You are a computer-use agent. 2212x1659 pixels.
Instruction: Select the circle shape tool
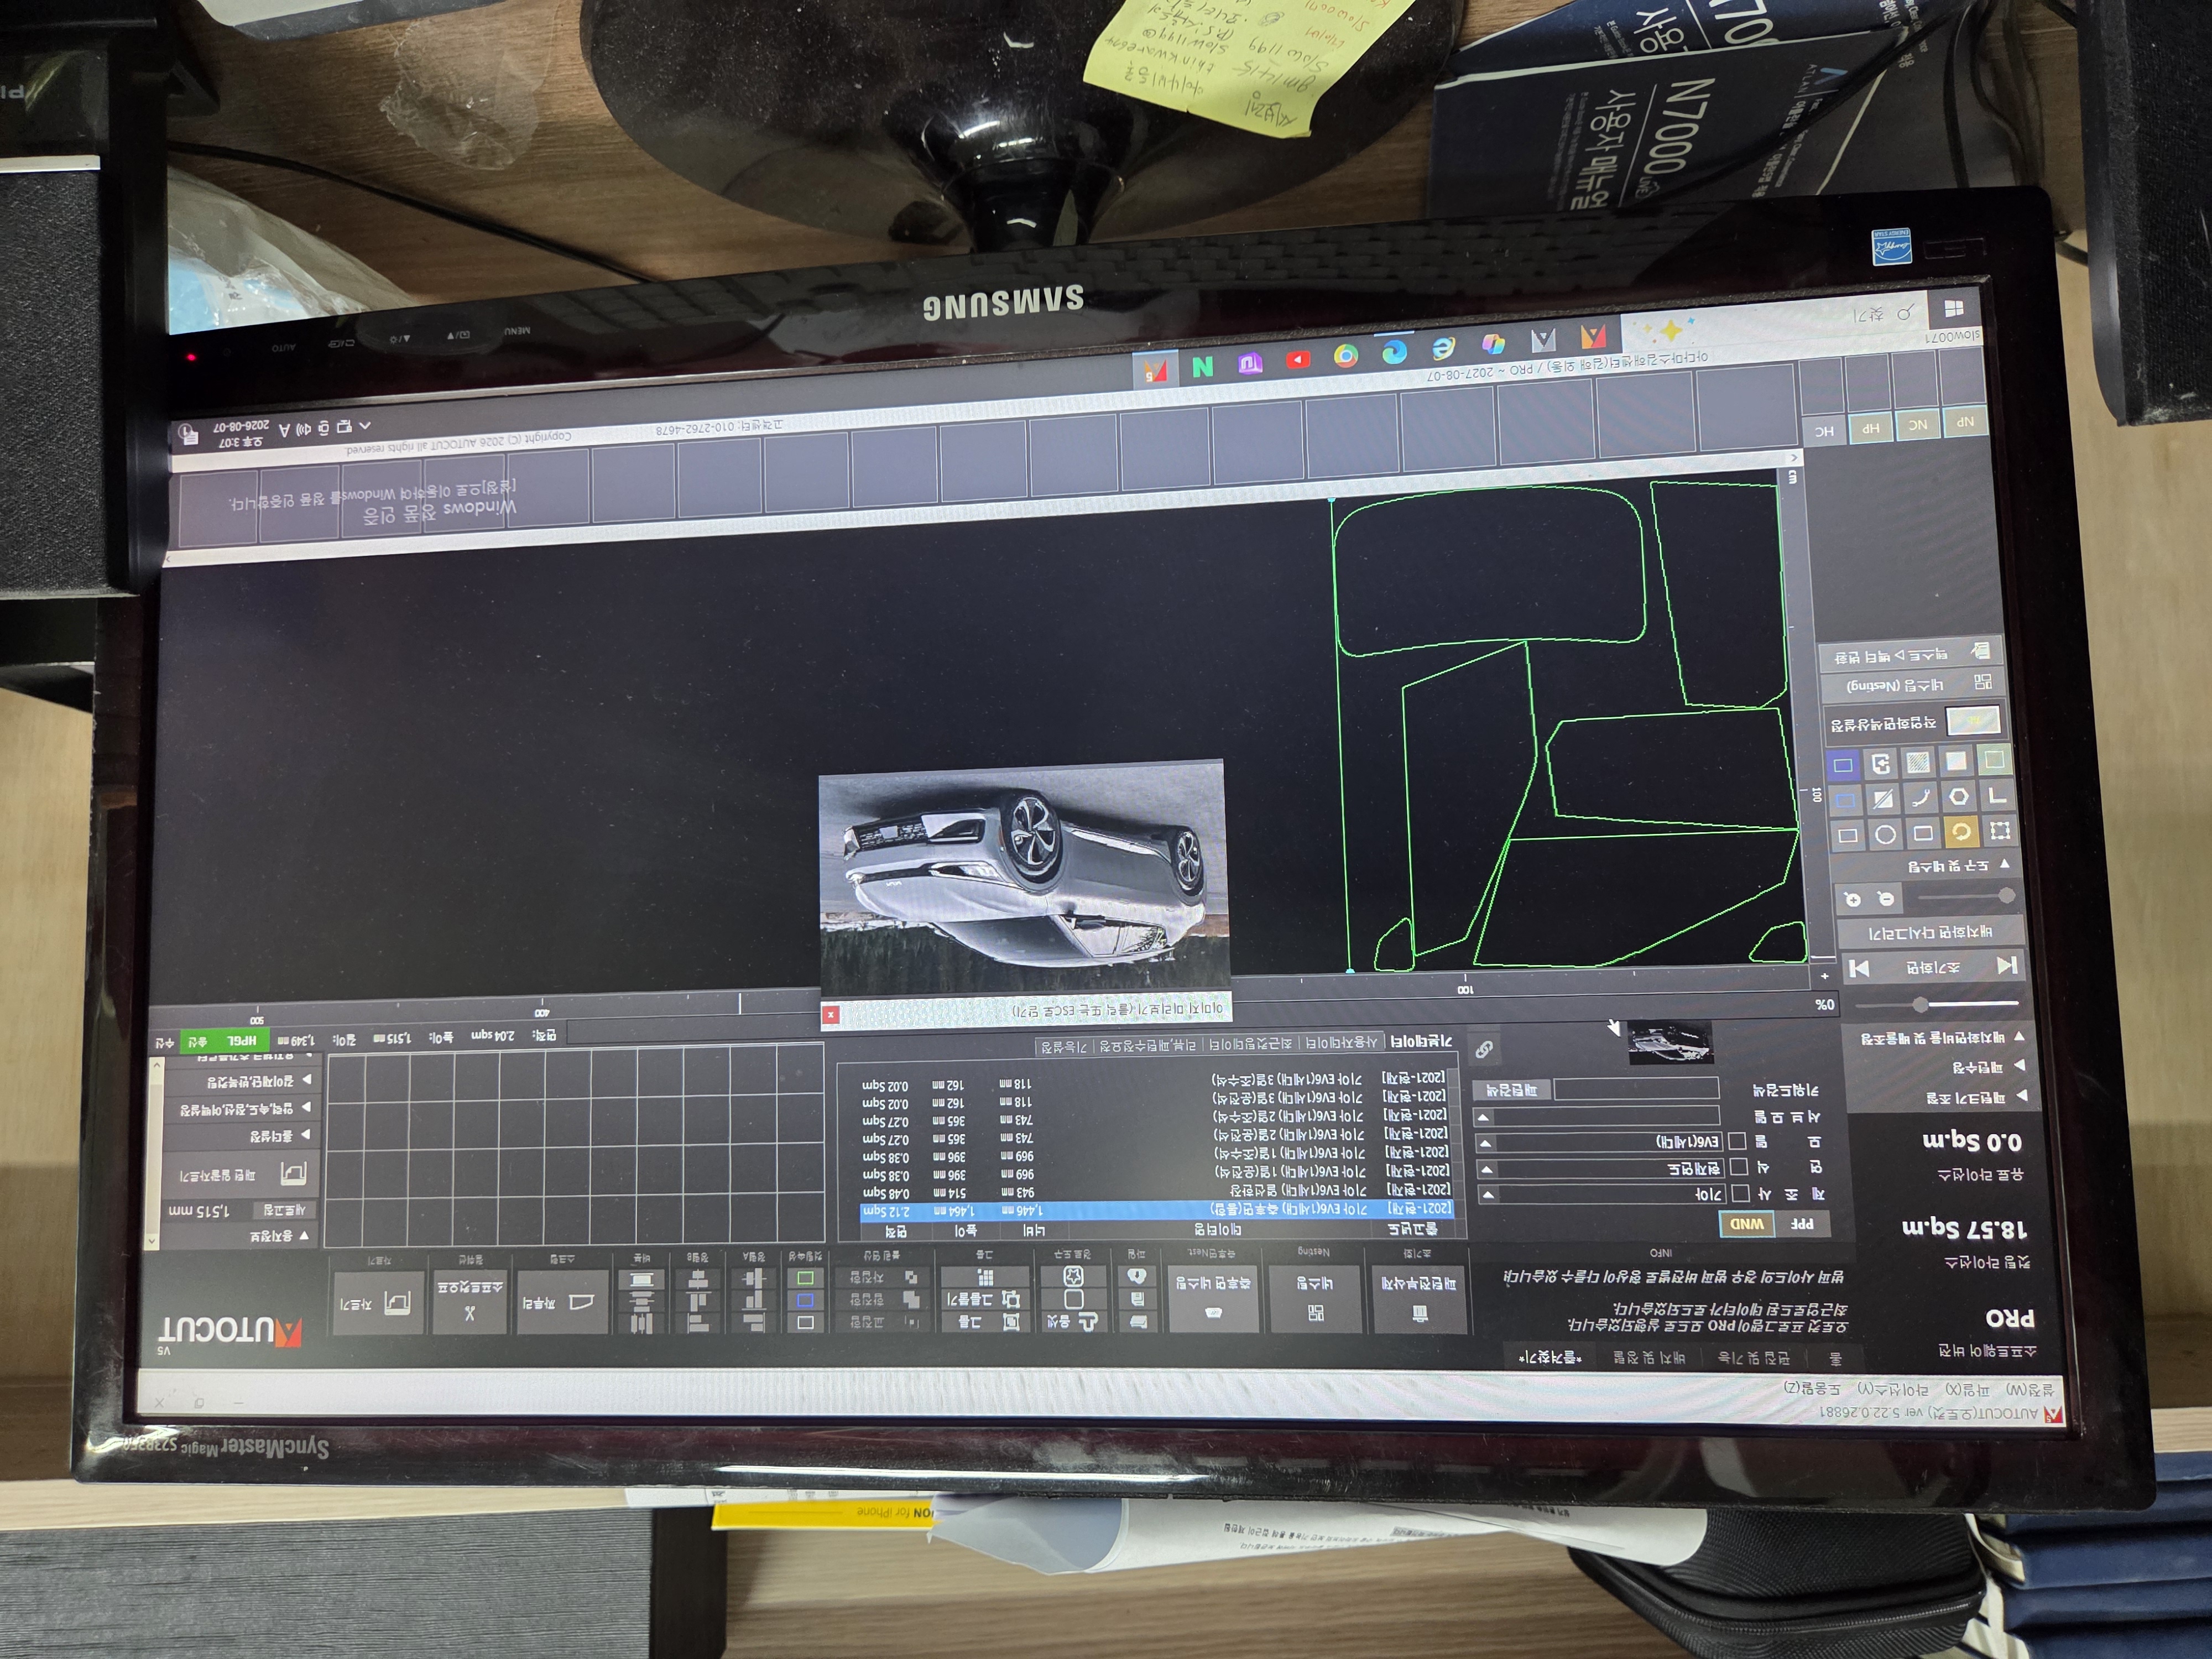[1885, 833]
